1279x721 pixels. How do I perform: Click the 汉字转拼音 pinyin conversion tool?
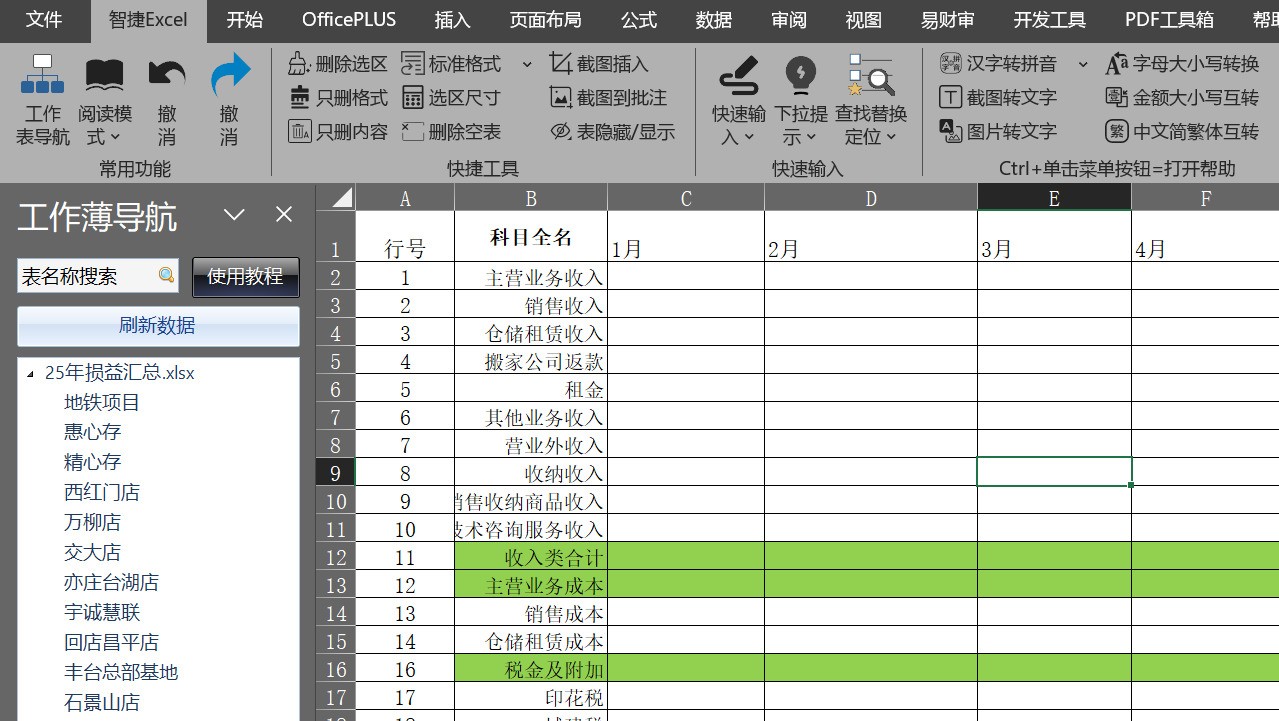click(999, 64)
